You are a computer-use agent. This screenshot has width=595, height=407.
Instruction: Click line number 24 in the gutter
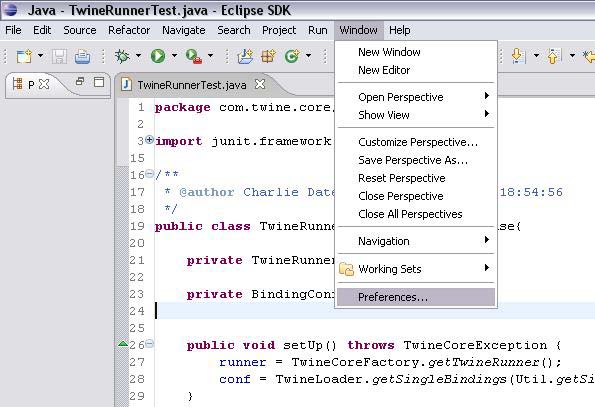pyautogui.click(x=137, y=311)
